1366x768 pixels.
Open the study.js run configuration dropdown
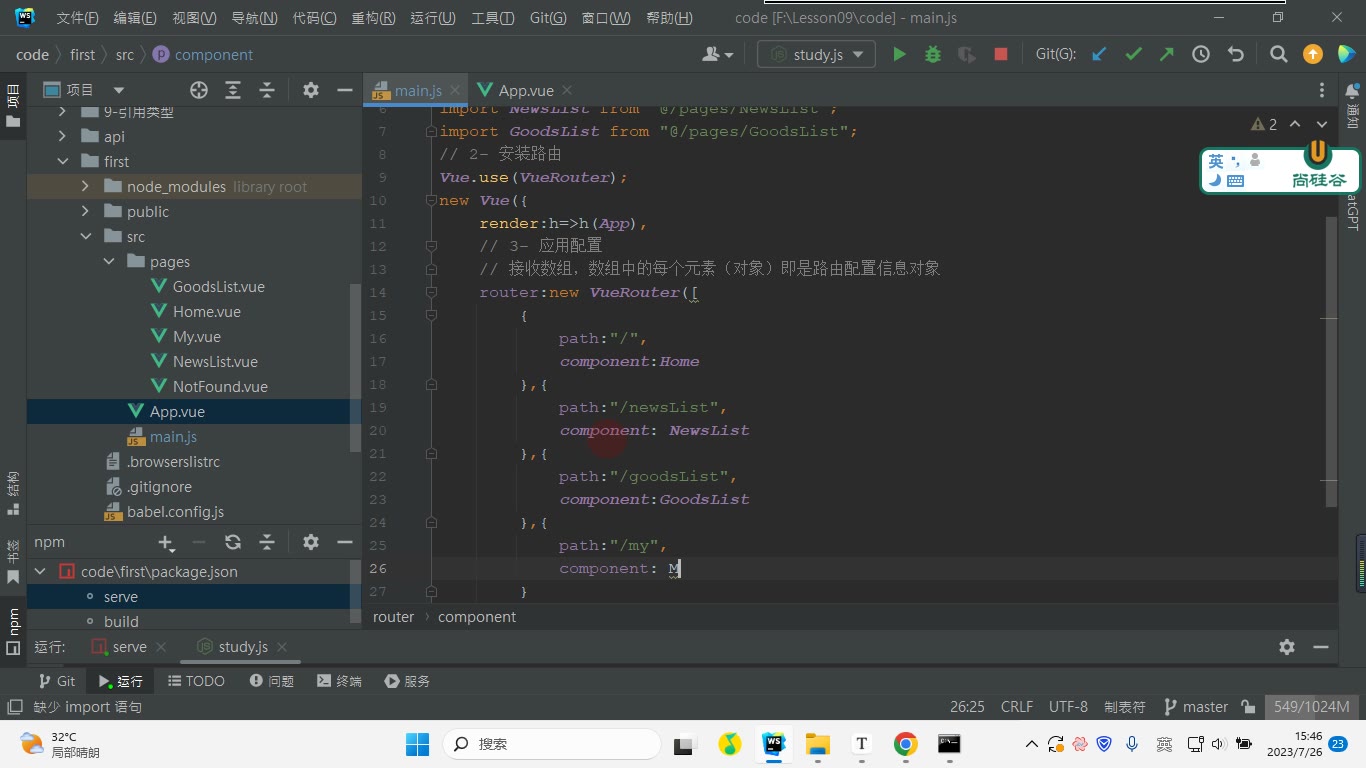[x=816, y=54]
